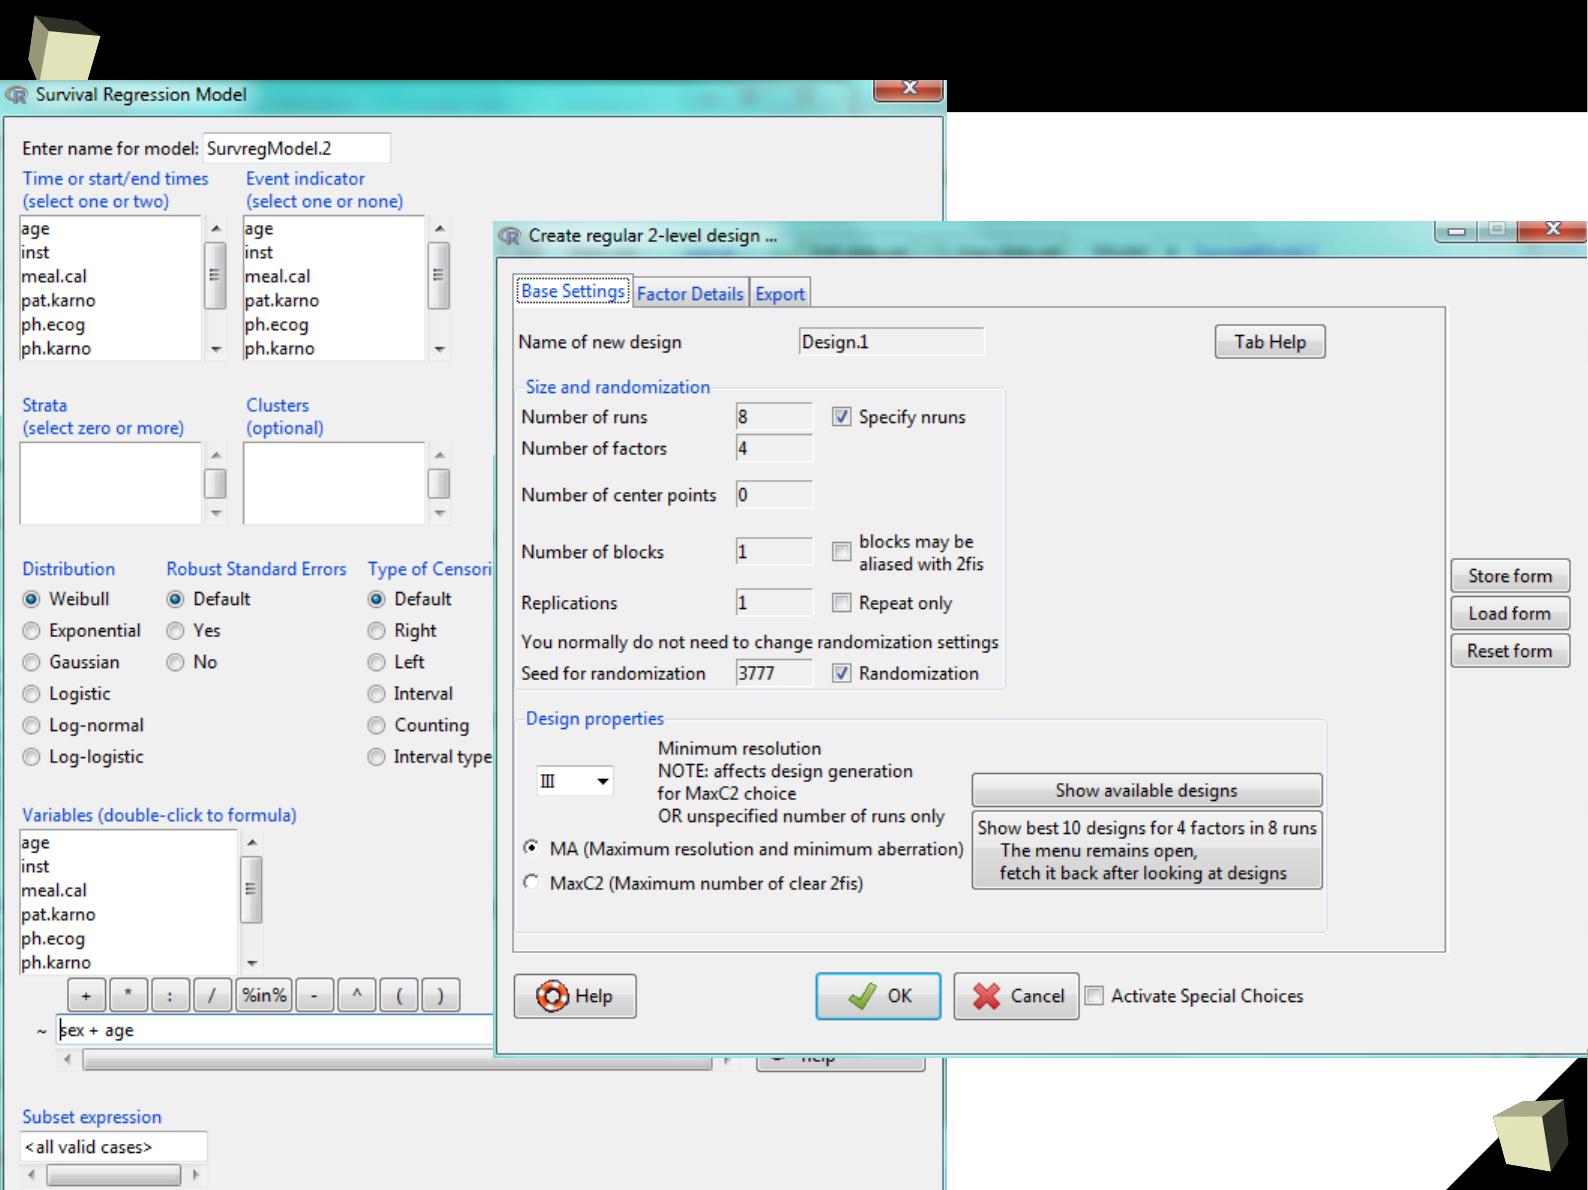
Task: Click Store form button
Action: (x=1510, y=576)
